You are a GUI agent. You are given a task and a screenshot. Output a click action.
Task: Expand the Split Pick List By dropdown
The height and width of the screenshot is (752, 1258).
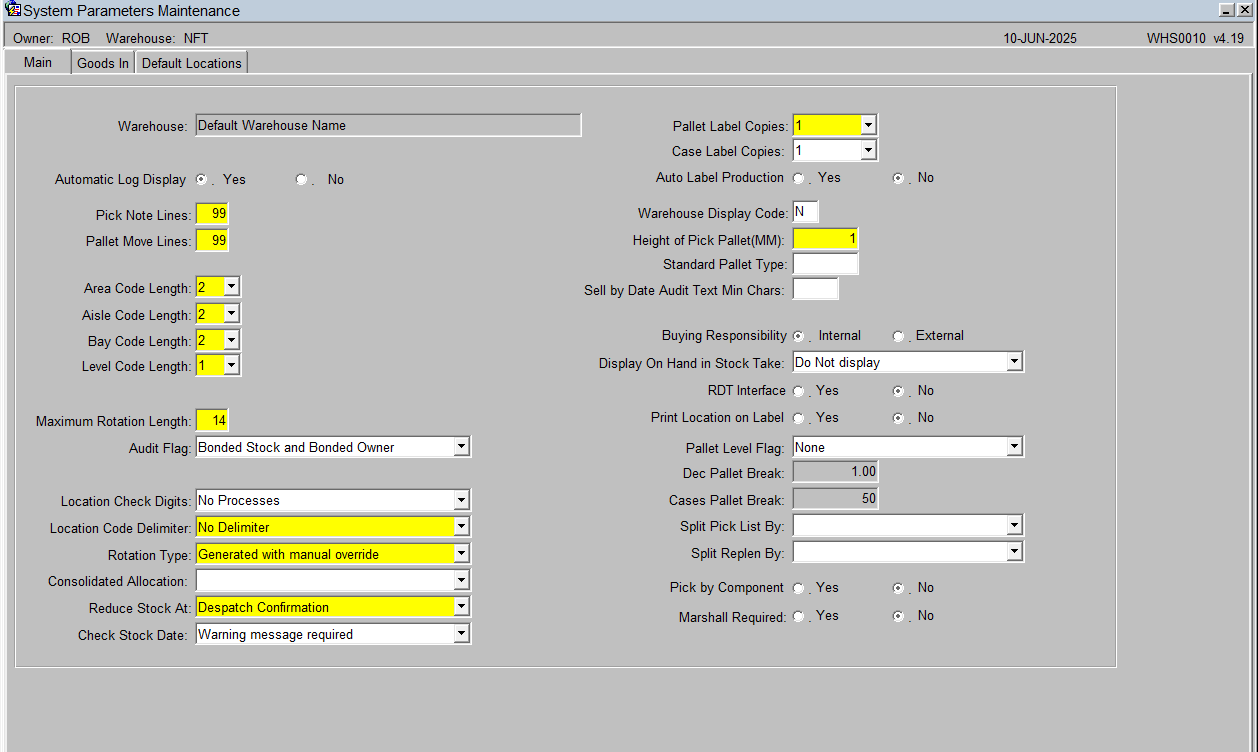1014,525
